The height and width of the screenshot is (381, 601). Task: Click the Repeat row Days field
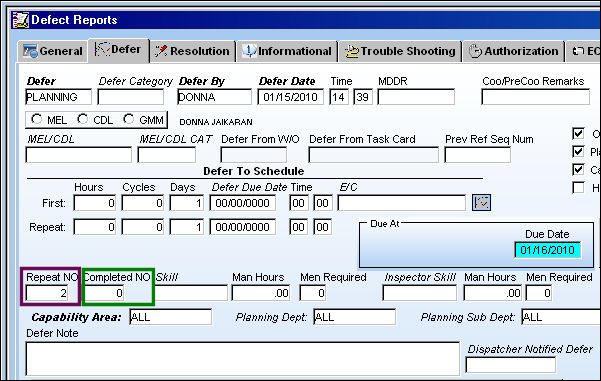187,227
